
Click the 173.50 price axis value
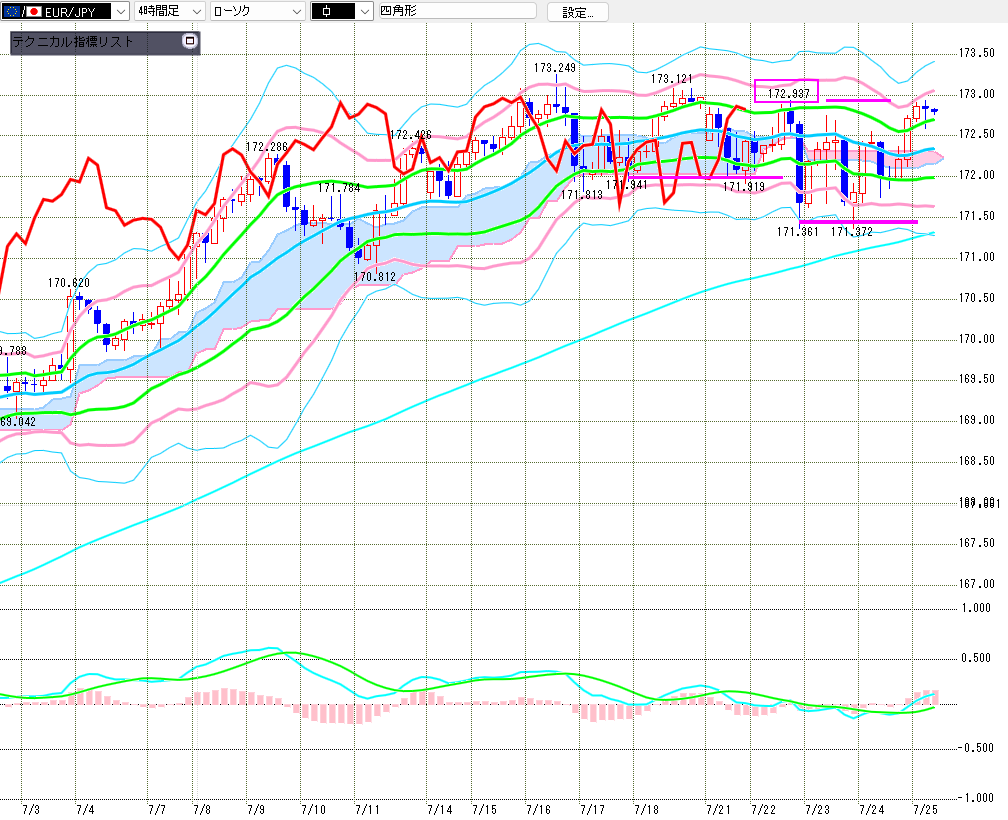(976, 53)
